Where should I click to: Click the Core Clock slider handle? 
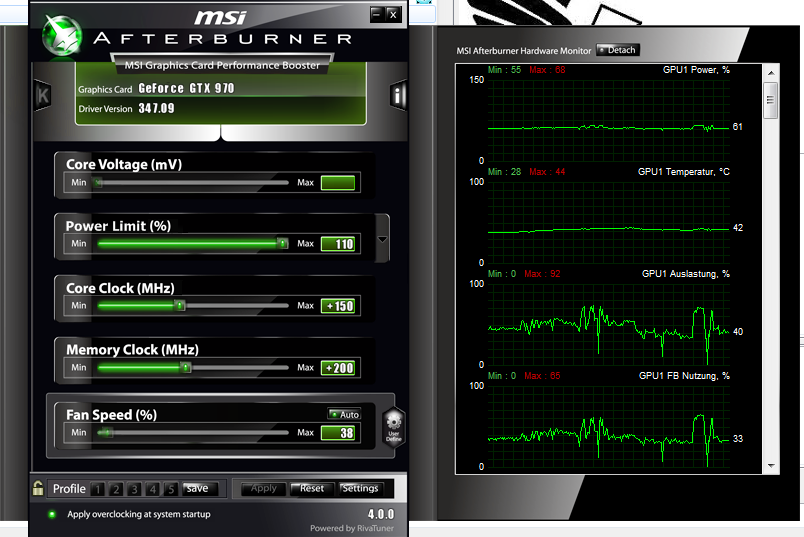[x=179, y=306]
